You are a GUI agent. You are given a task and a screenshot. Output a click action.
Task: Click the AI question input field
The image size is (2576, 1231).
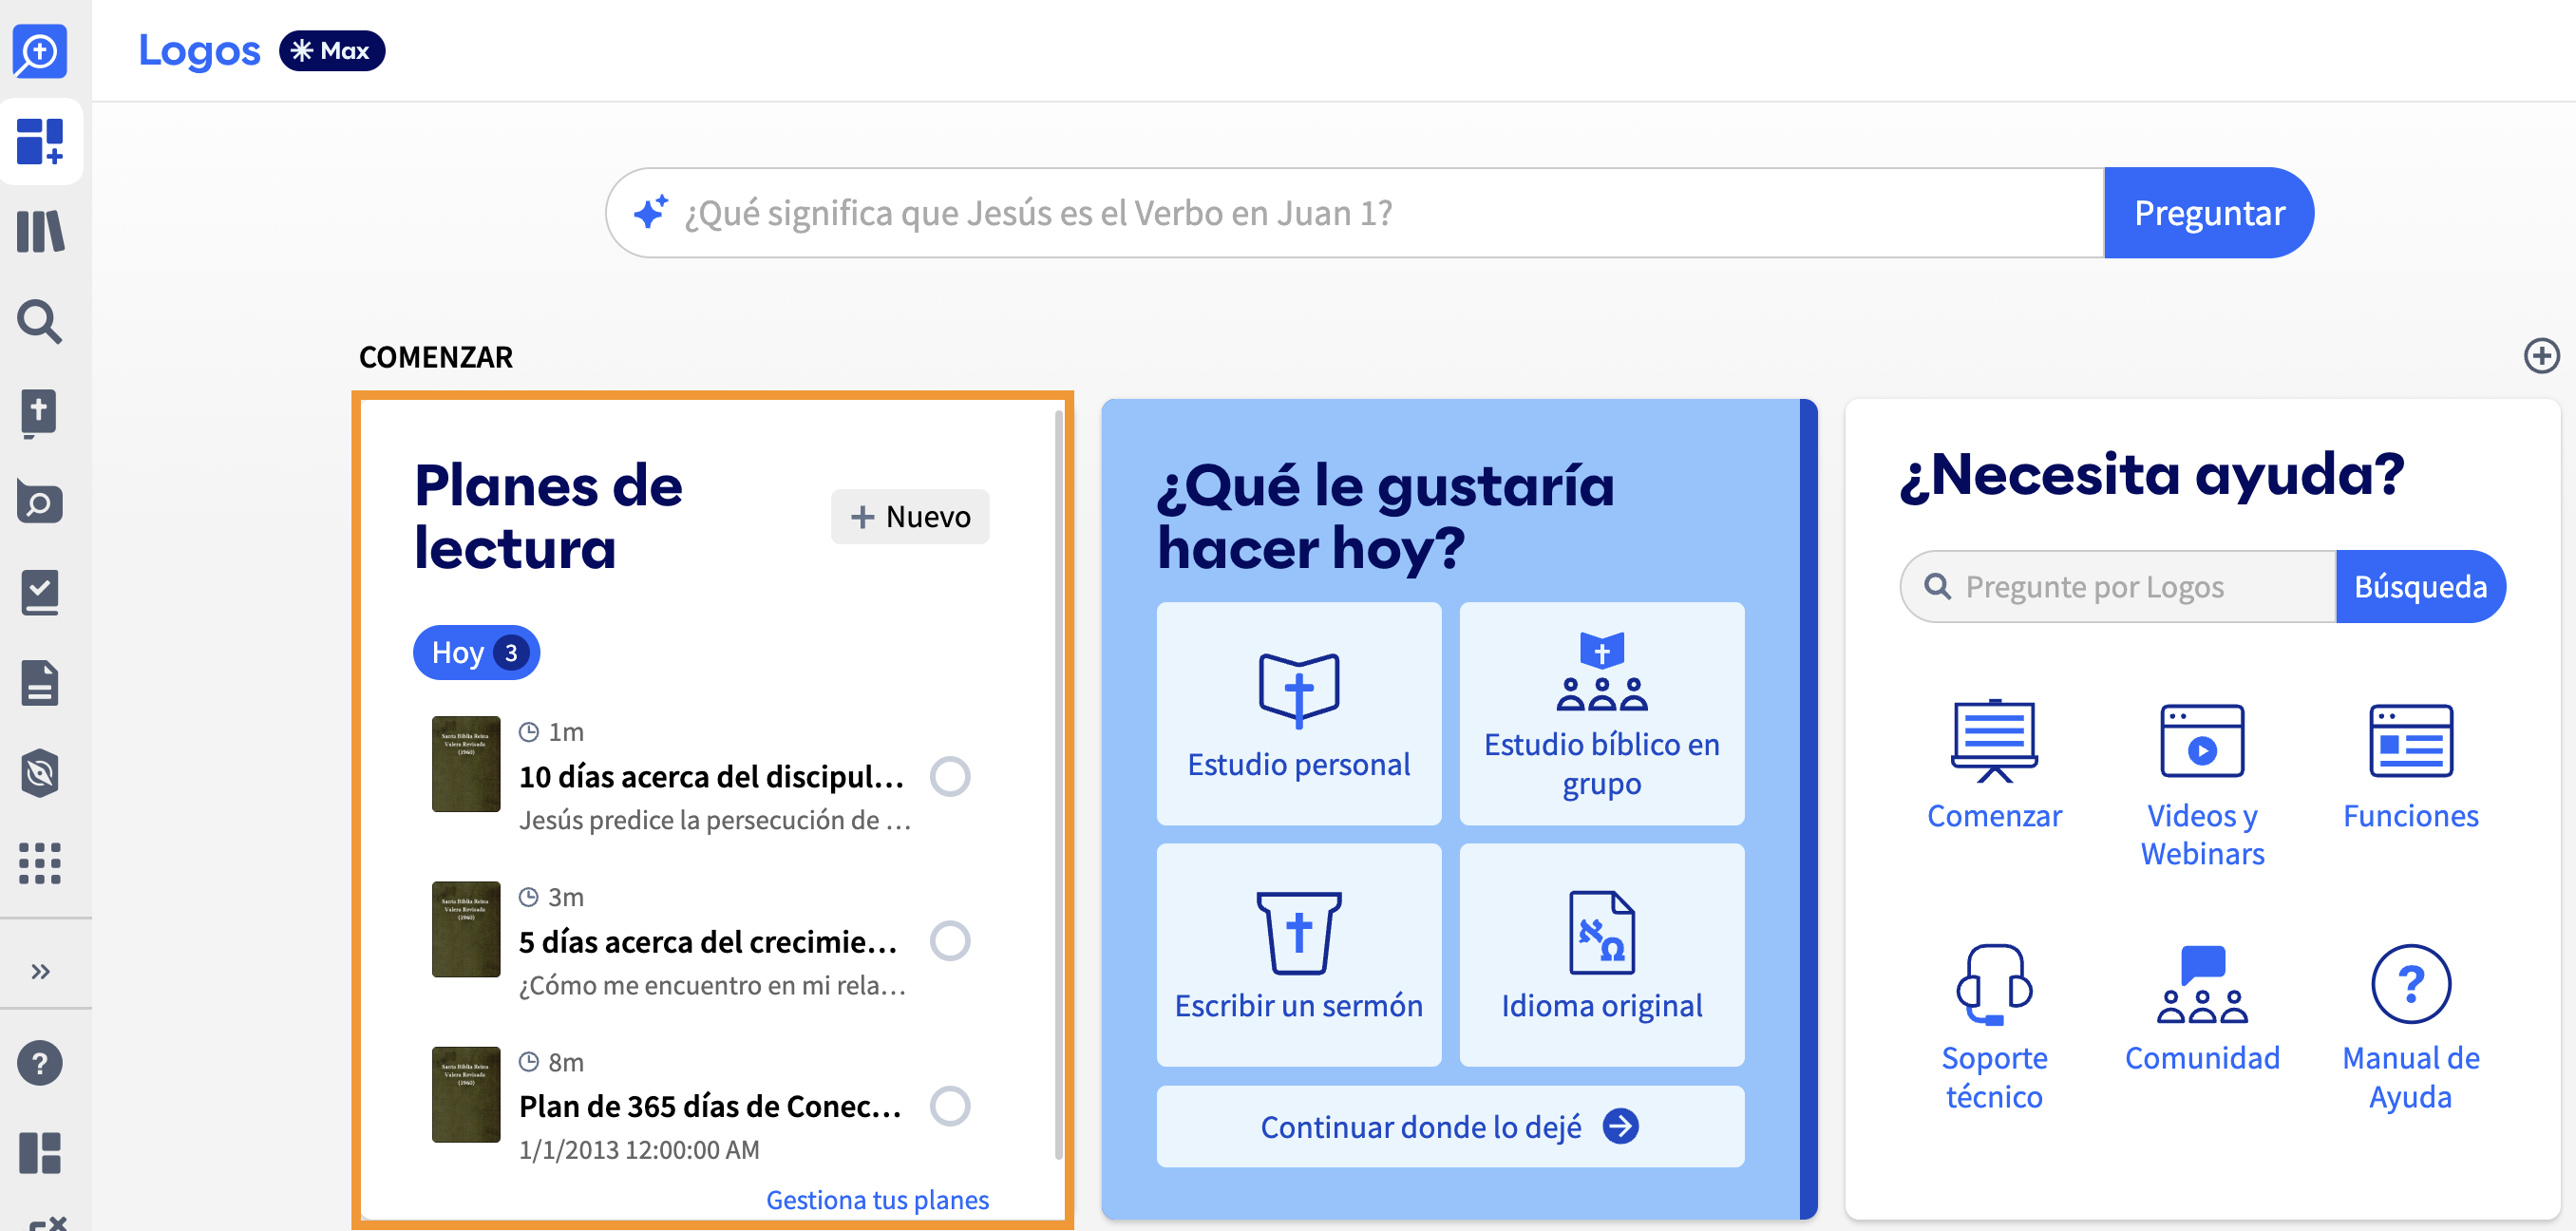click(1355, 213)
